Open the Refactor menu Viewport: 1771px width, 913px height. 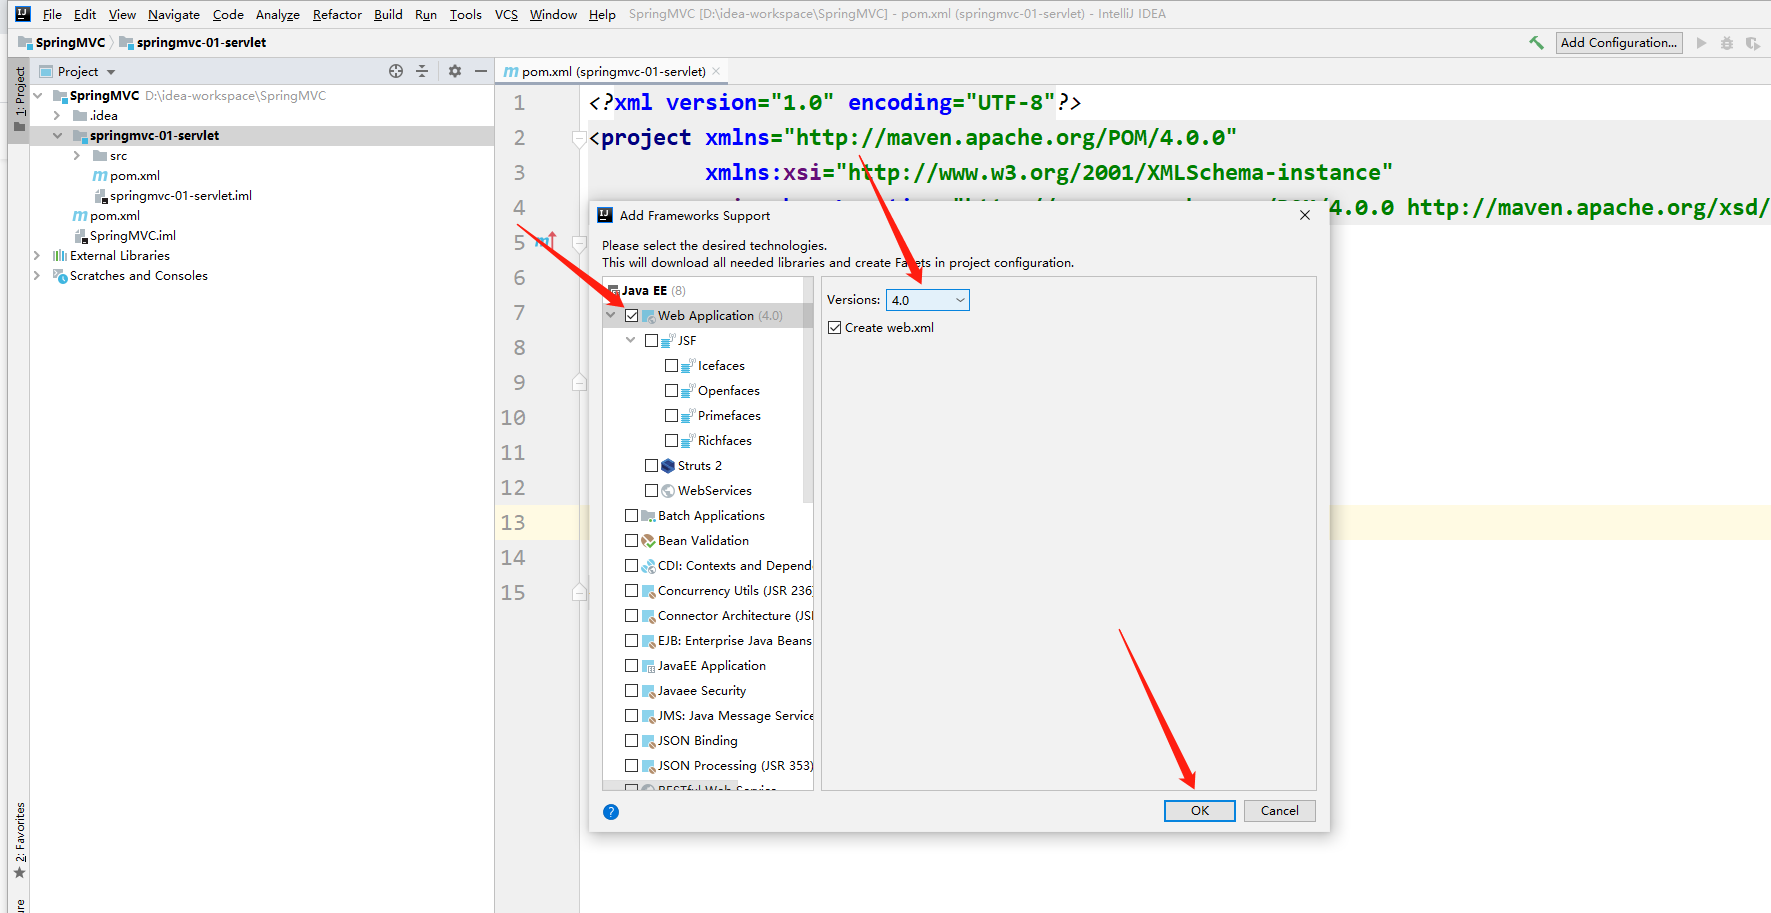point(337,14)
